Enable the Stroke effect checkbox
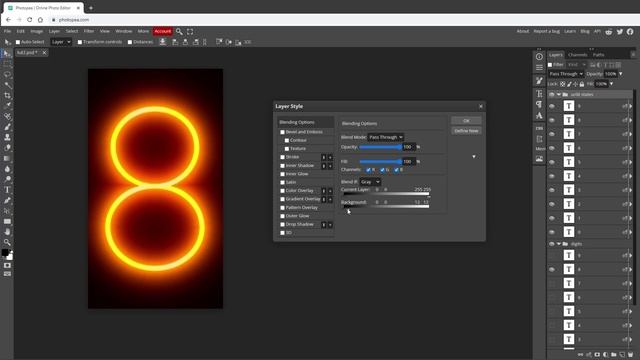 click(x=282, y=157)
